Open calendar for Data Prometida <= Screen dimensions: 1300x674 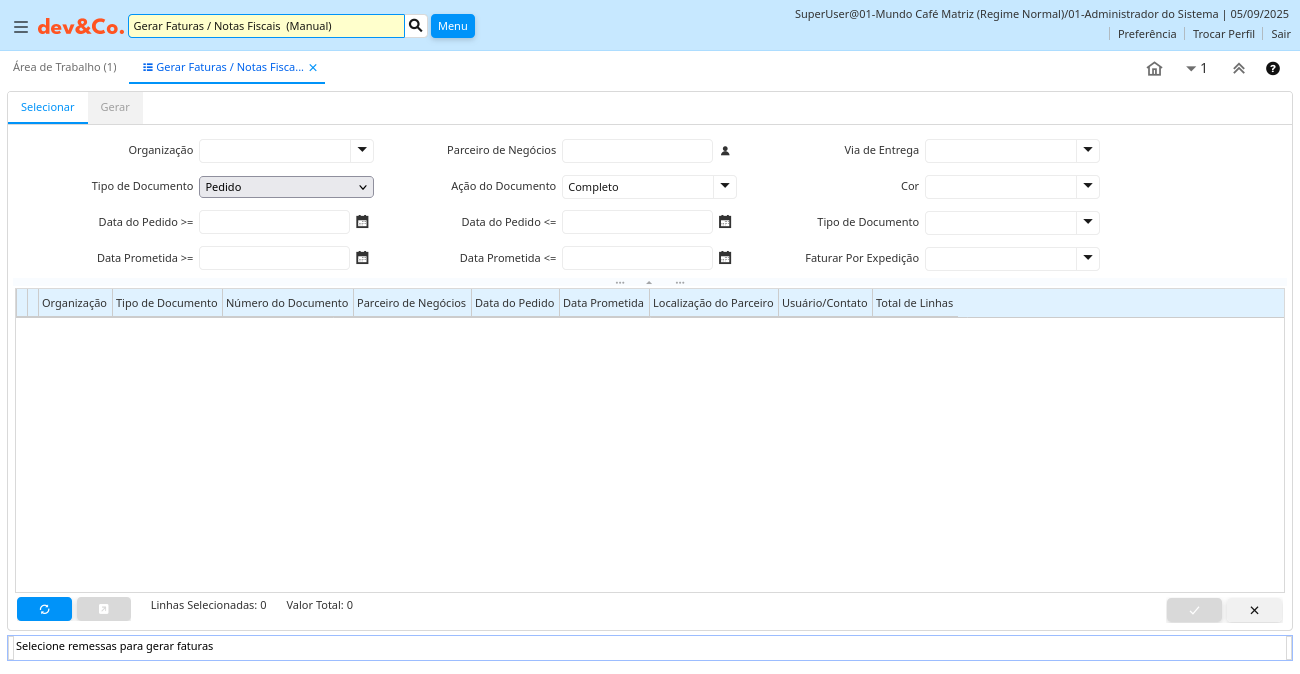coord(725,258)
